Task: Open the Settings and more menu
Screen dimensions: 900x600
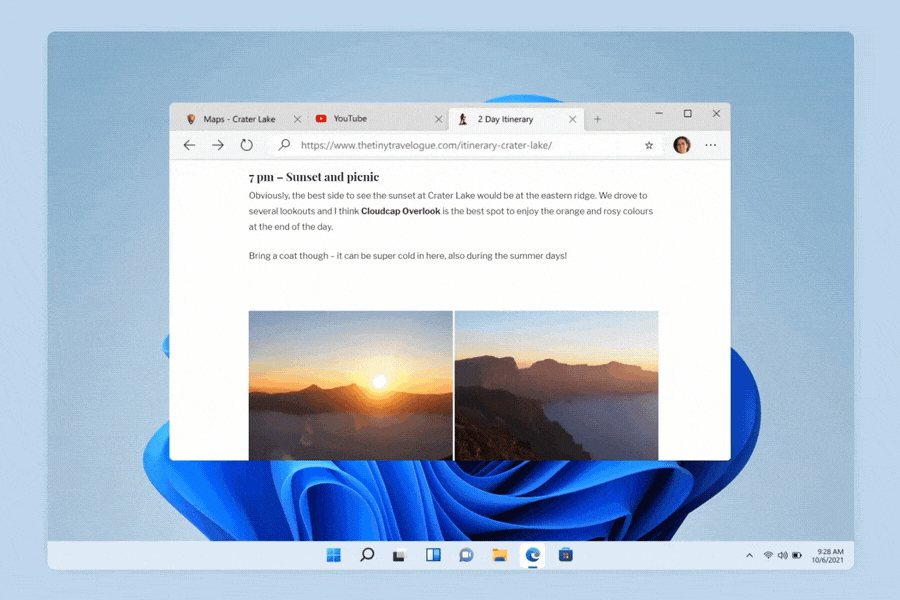Action: [x=710, y=145]
